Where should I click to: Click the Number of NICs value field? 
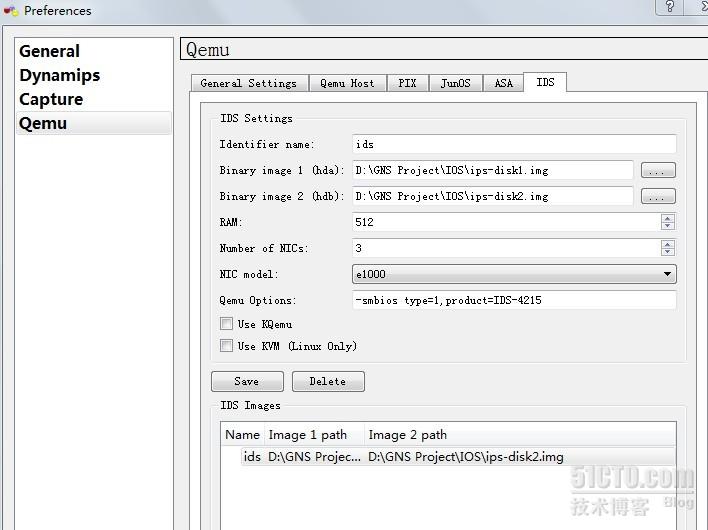506,248
